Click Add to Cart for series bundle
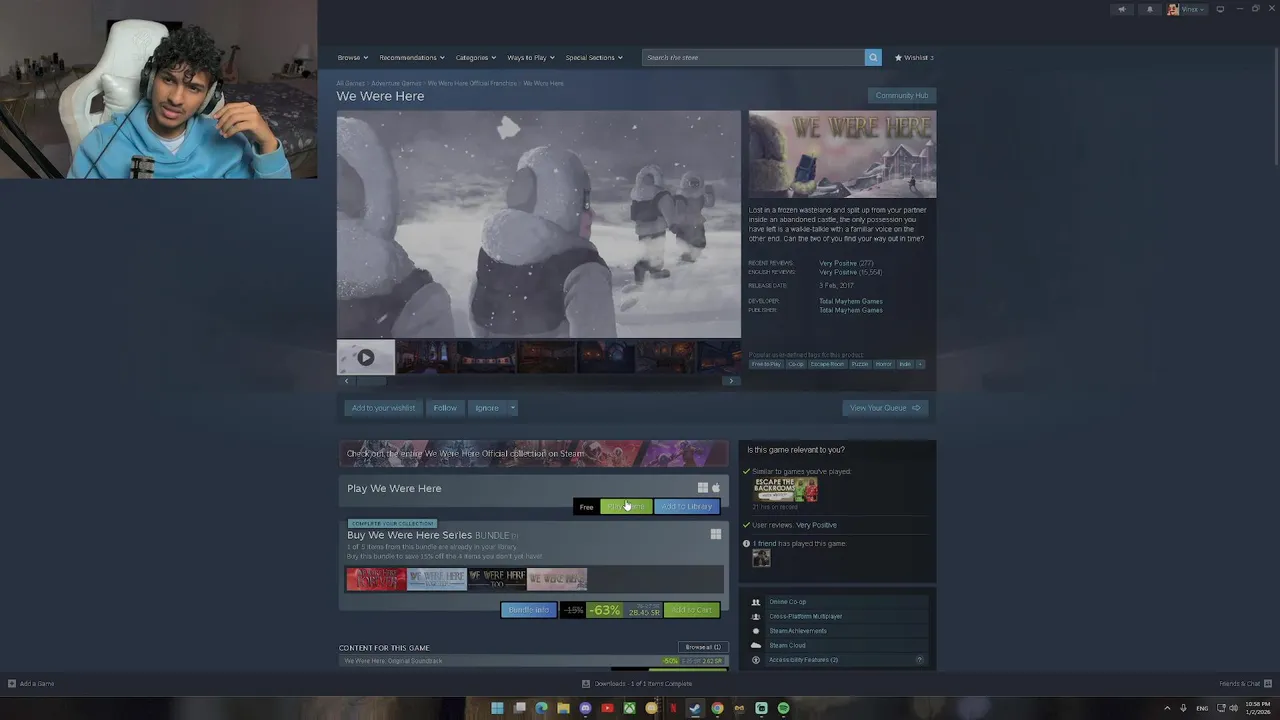The image size is (1280, 720). tap(691, 610)
